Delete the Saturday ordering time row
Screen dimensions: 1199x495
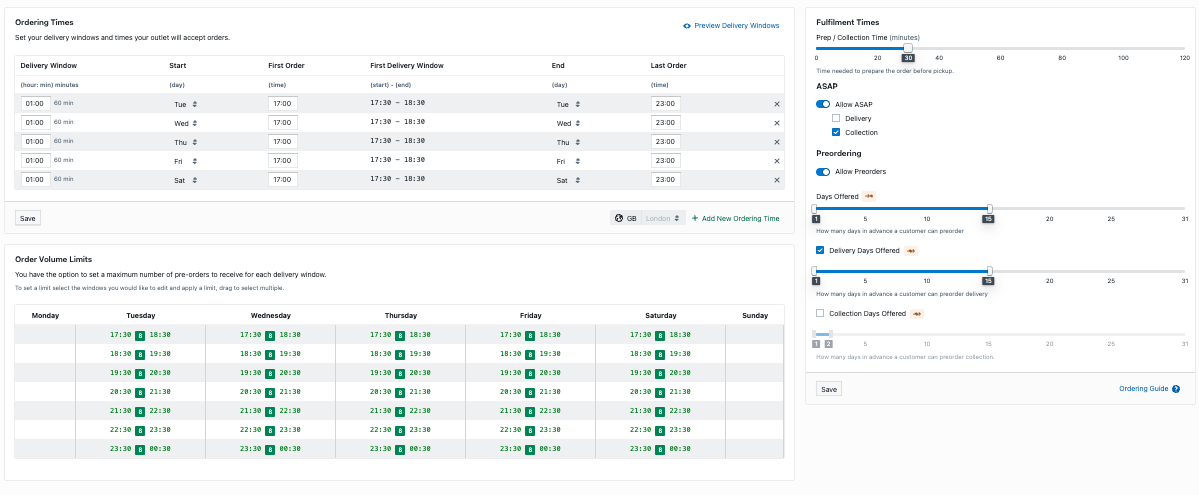tap(777, 180)
